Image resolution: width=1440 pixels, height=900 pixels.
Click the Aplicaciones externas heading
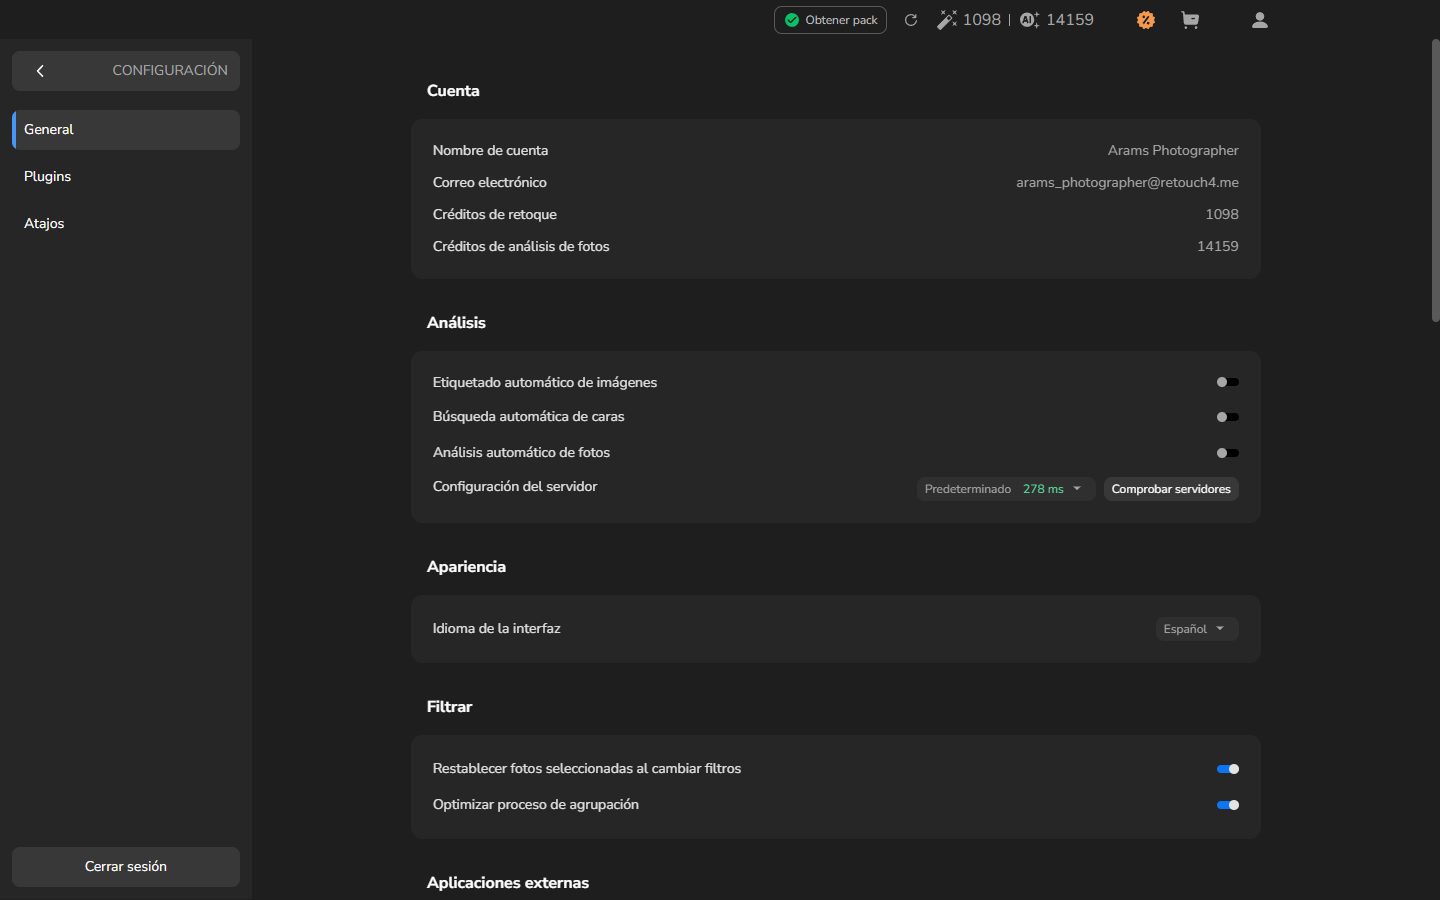tap(508, 882)
